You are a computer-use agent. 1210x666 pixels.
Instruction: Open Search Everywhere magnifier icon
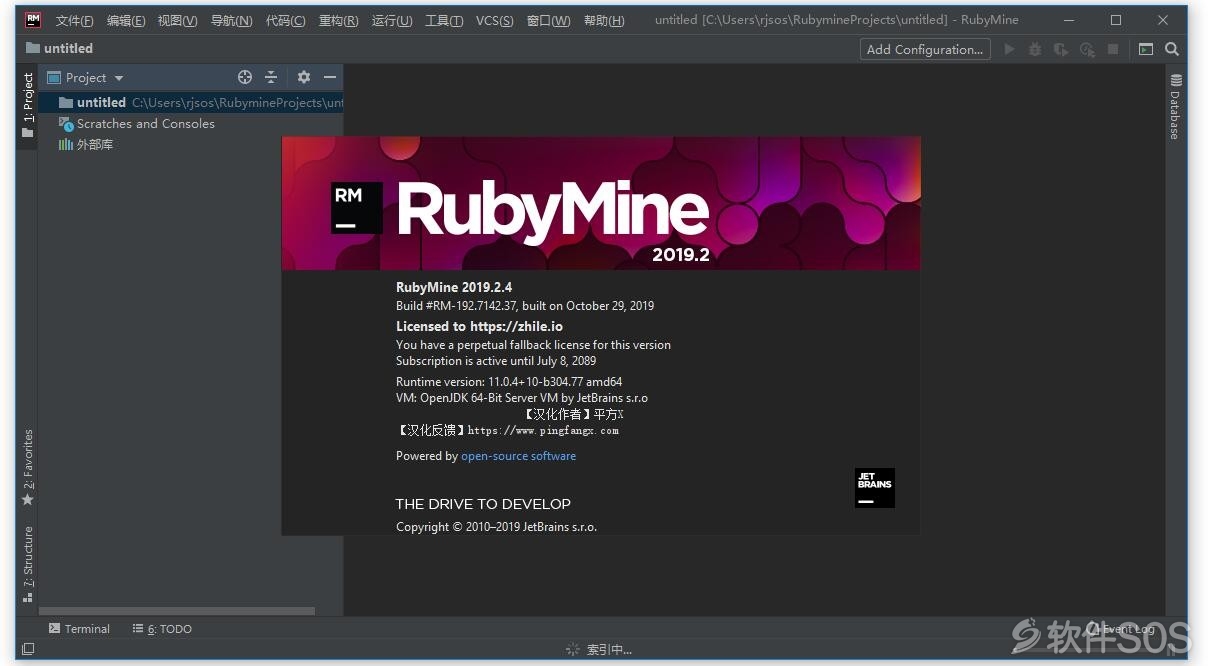pyautogui.click(x=1172, y=49)
